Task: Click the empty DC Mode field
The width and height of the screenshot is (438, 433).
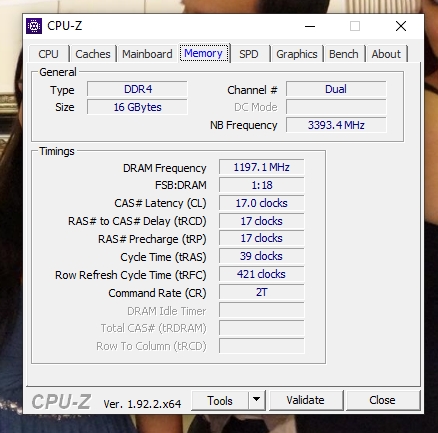Action: [336, 107]
